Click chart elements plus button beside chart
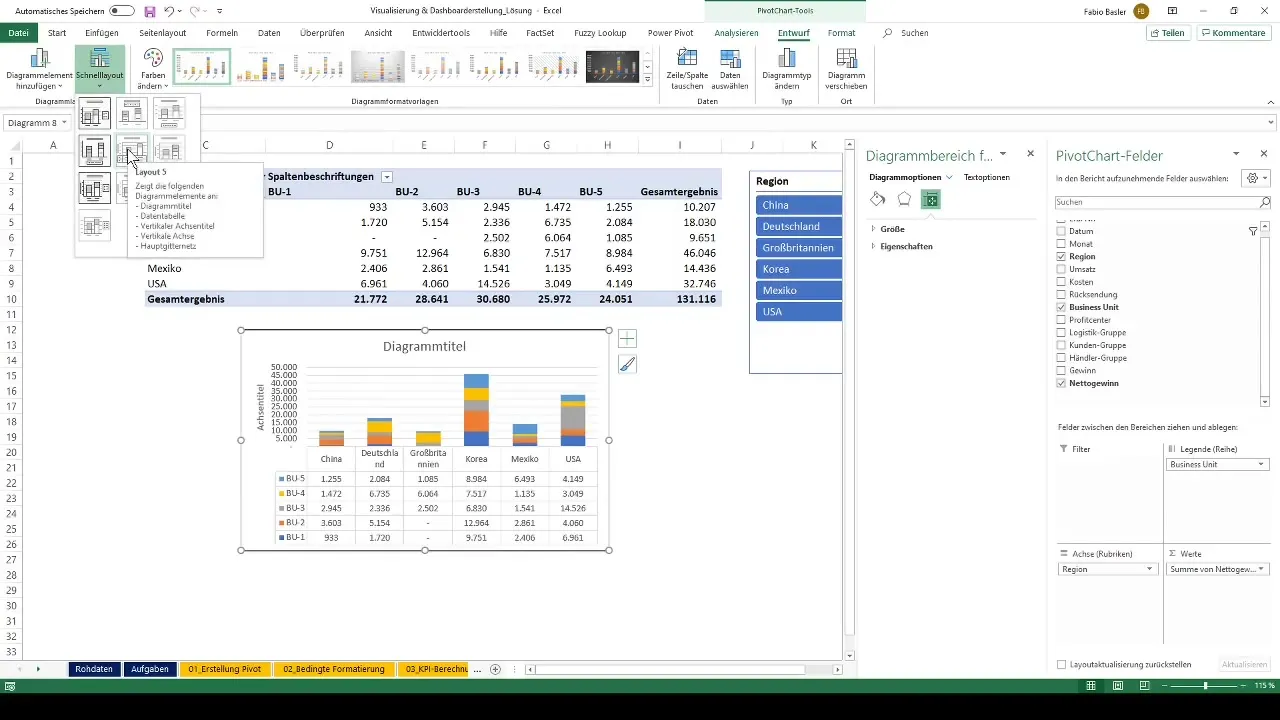 tap(627, 339)
